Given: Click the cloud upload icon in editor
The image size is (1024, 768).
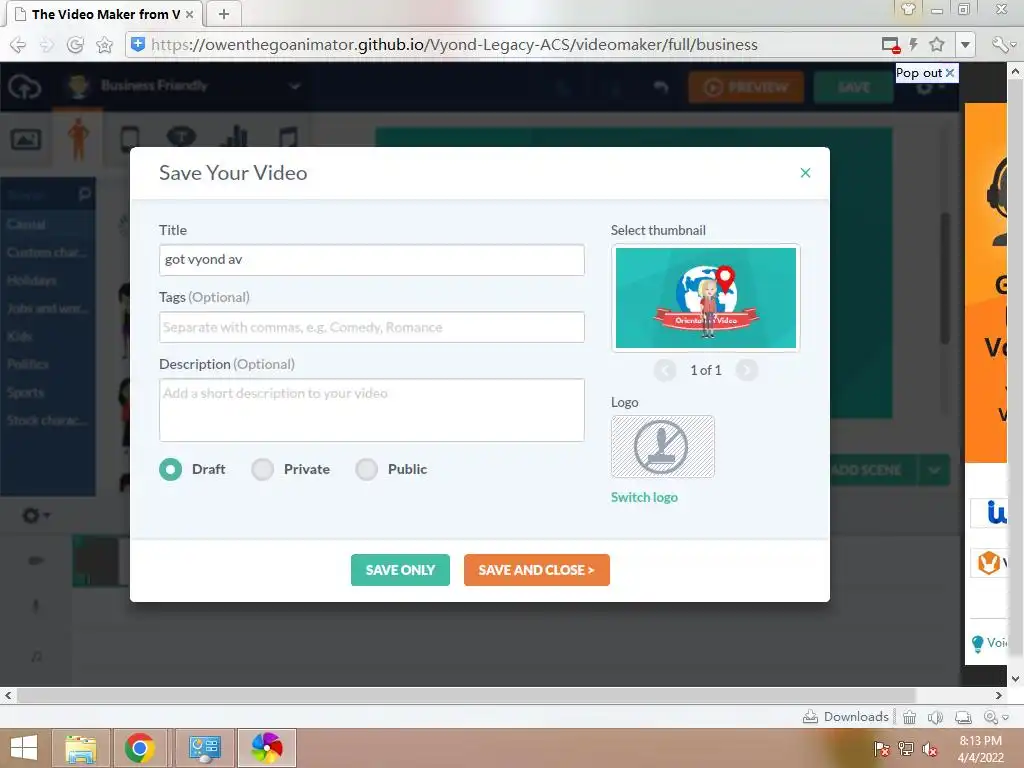Looking at the screenshot, I should pos(24,86).
